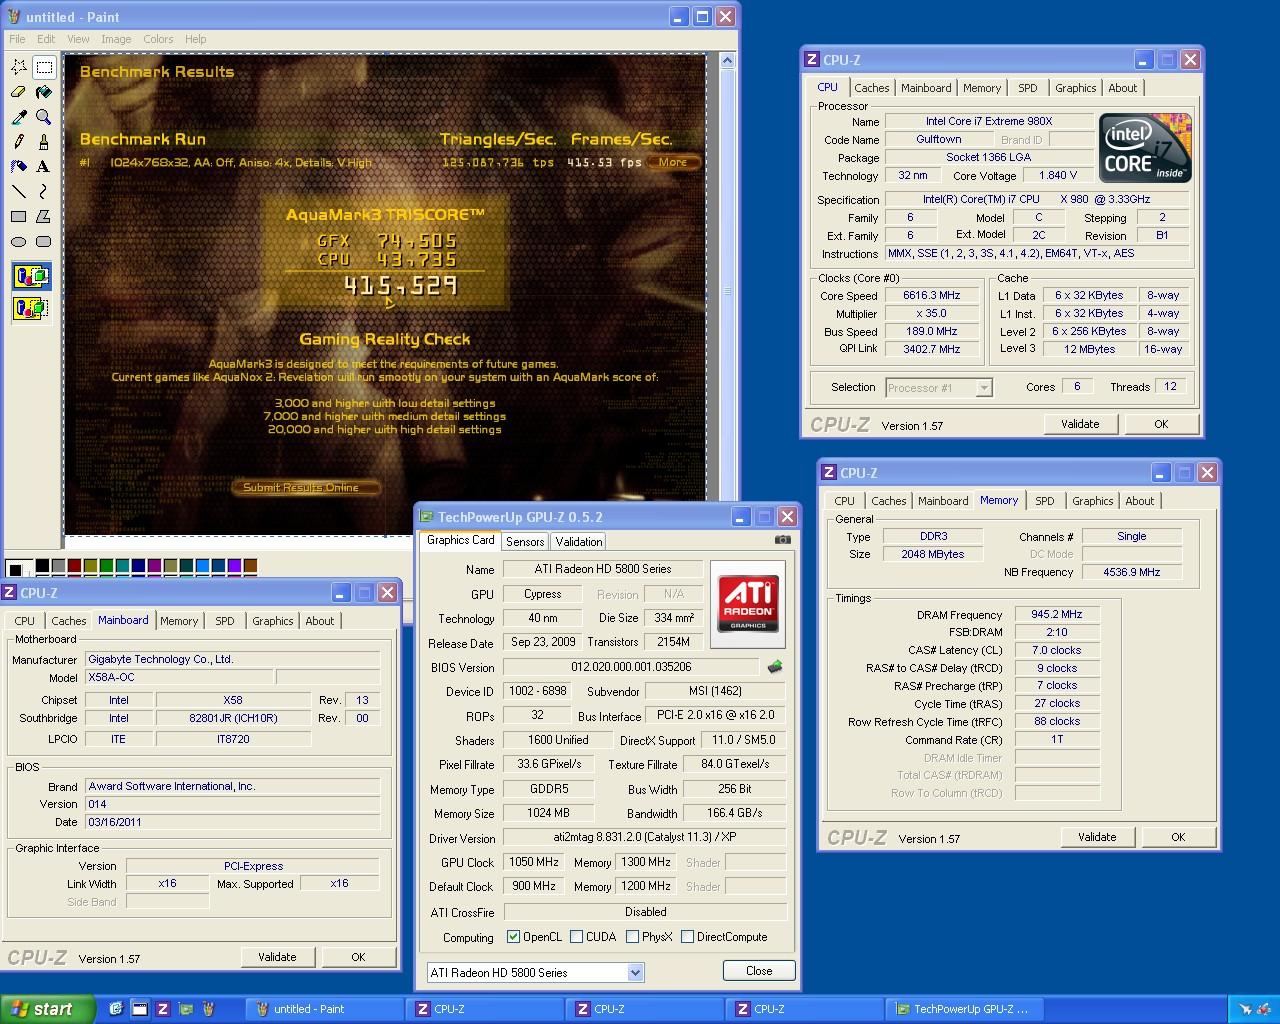Click the Core Speed value 6616.3 MHz

931,296
